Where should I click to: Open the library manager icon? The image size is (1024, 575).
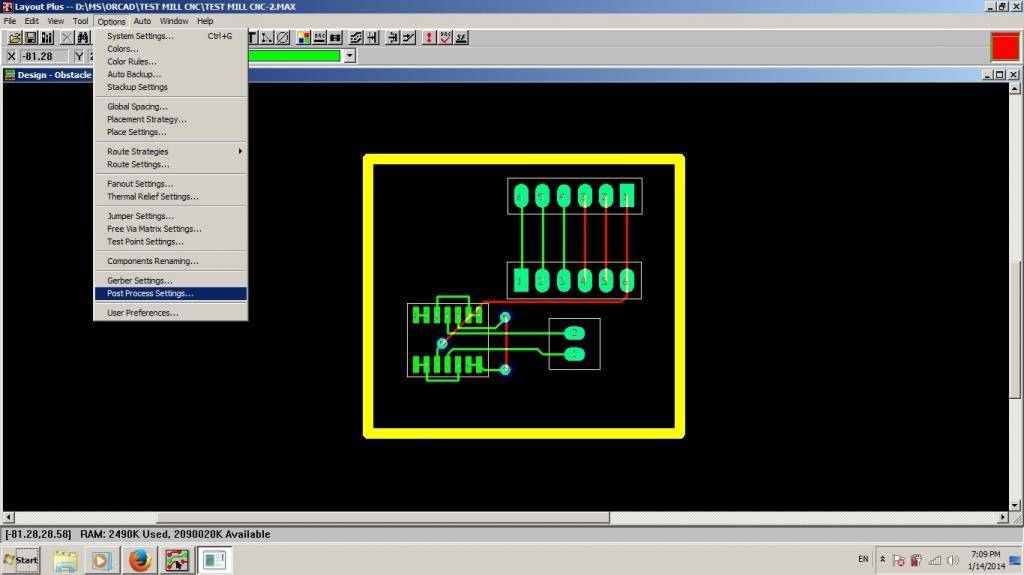(47, 38)
